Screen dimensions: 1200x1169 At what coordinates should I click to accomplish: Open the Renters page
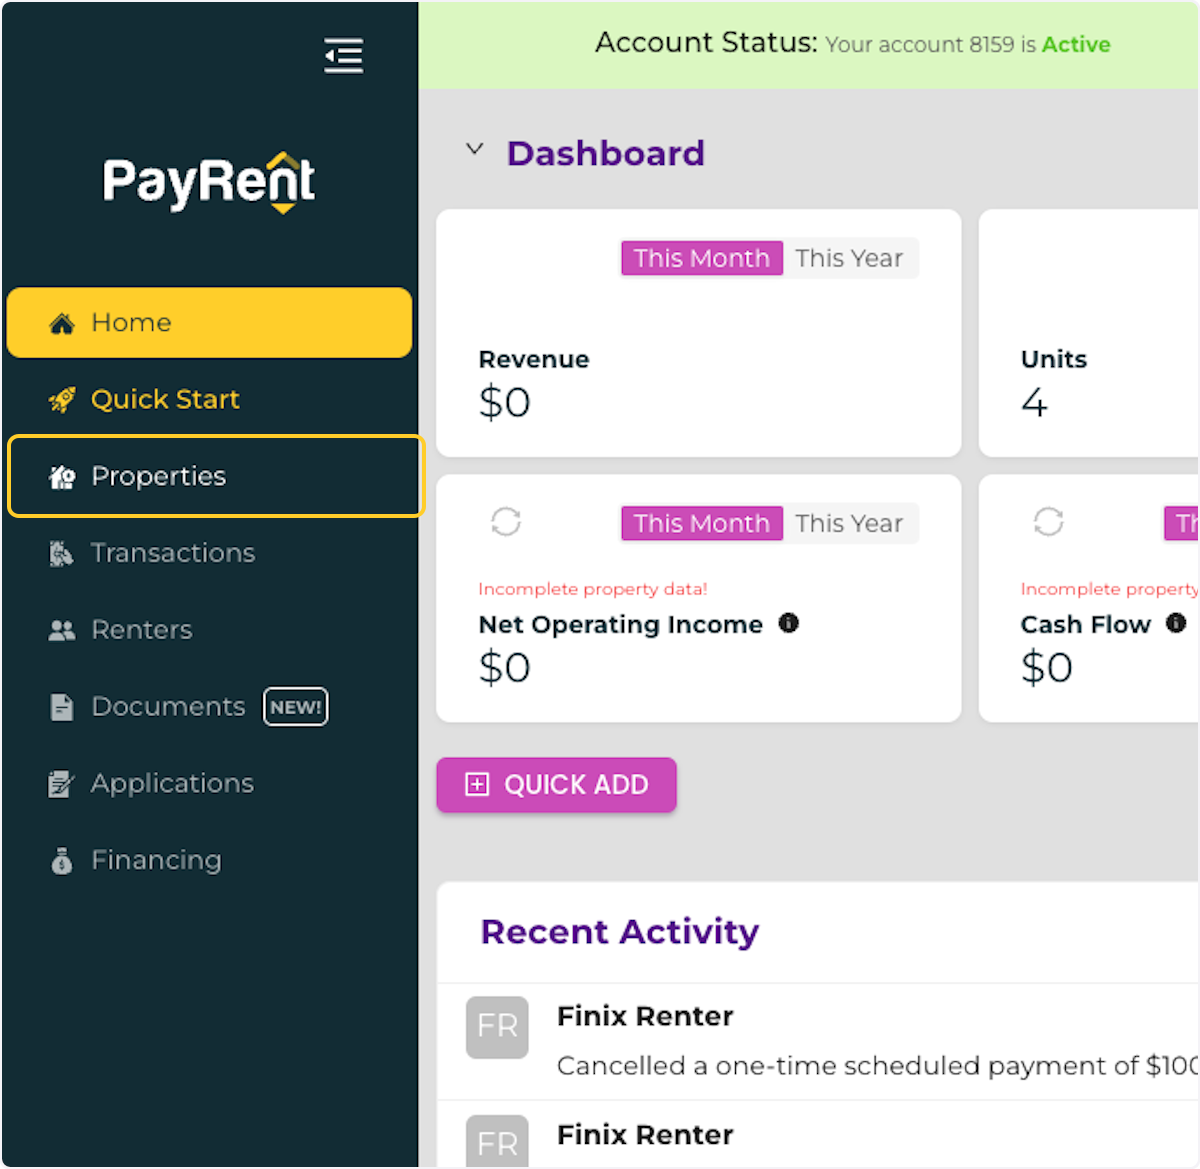(141, 630)
